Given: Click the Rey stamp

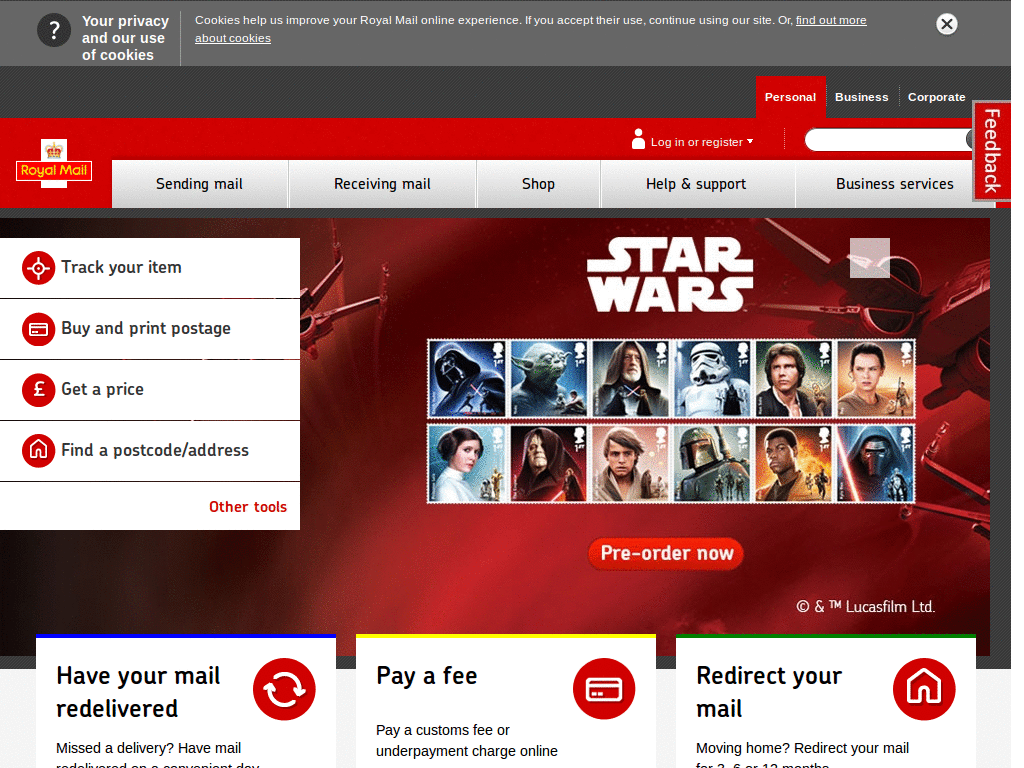Looking at the screenshot, I should click(x=875, y=379).
